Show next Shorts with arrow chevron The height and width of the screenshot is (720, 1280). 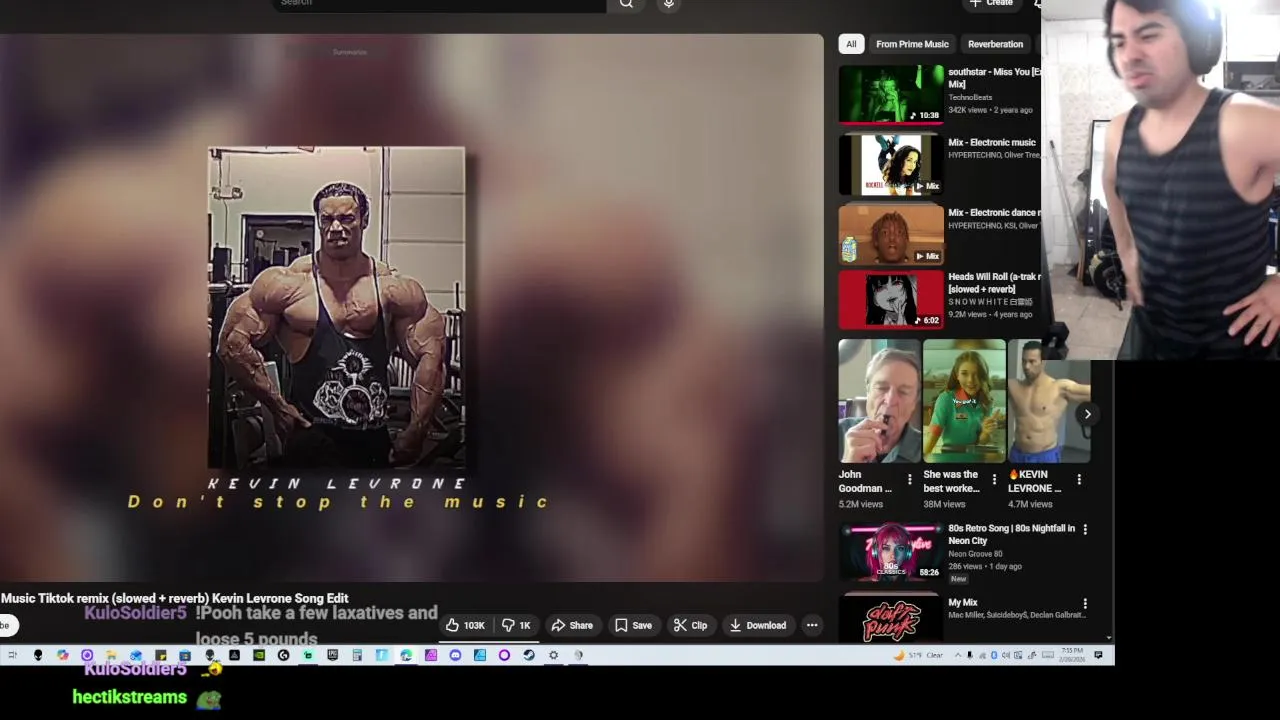[1087, 414]
